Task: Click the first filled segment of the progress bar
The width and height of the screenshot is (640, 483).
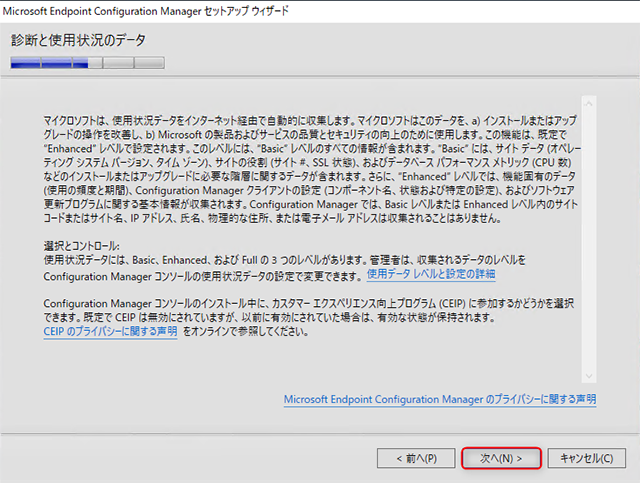Action: tap(25, 63)
